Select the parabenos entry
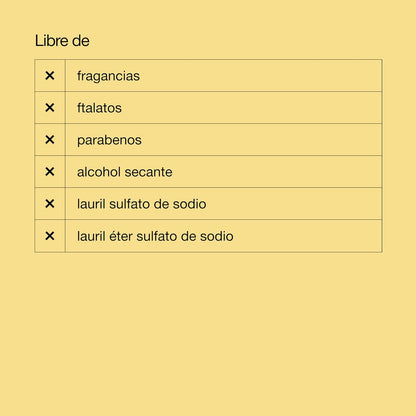This screenshot has width=416, height=416. pos(109,140)
